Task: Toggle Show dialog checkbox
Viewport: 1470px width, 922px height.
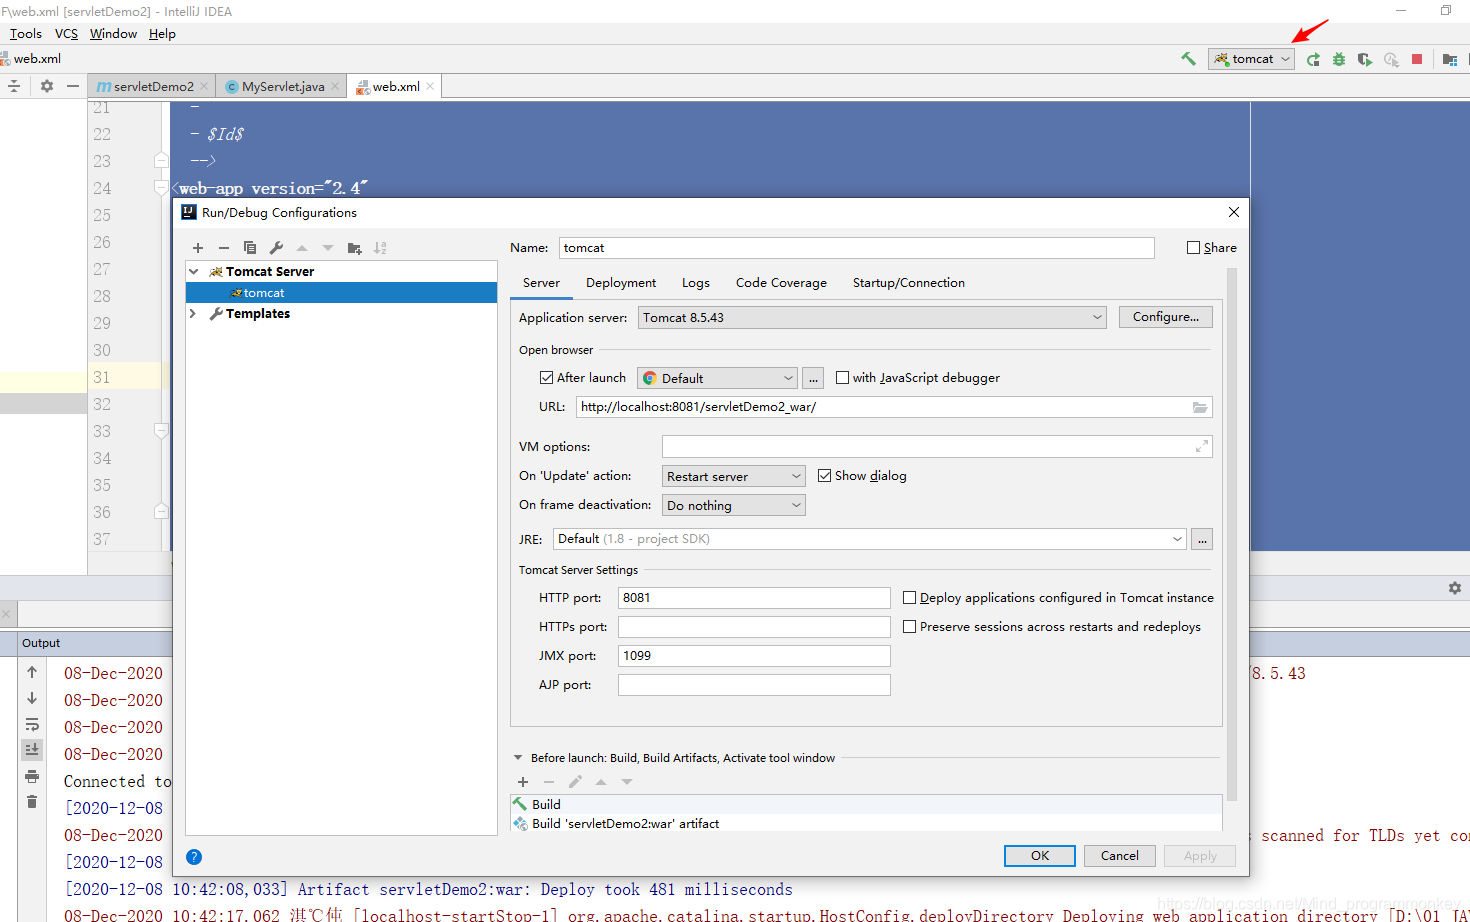Action: 824,476
